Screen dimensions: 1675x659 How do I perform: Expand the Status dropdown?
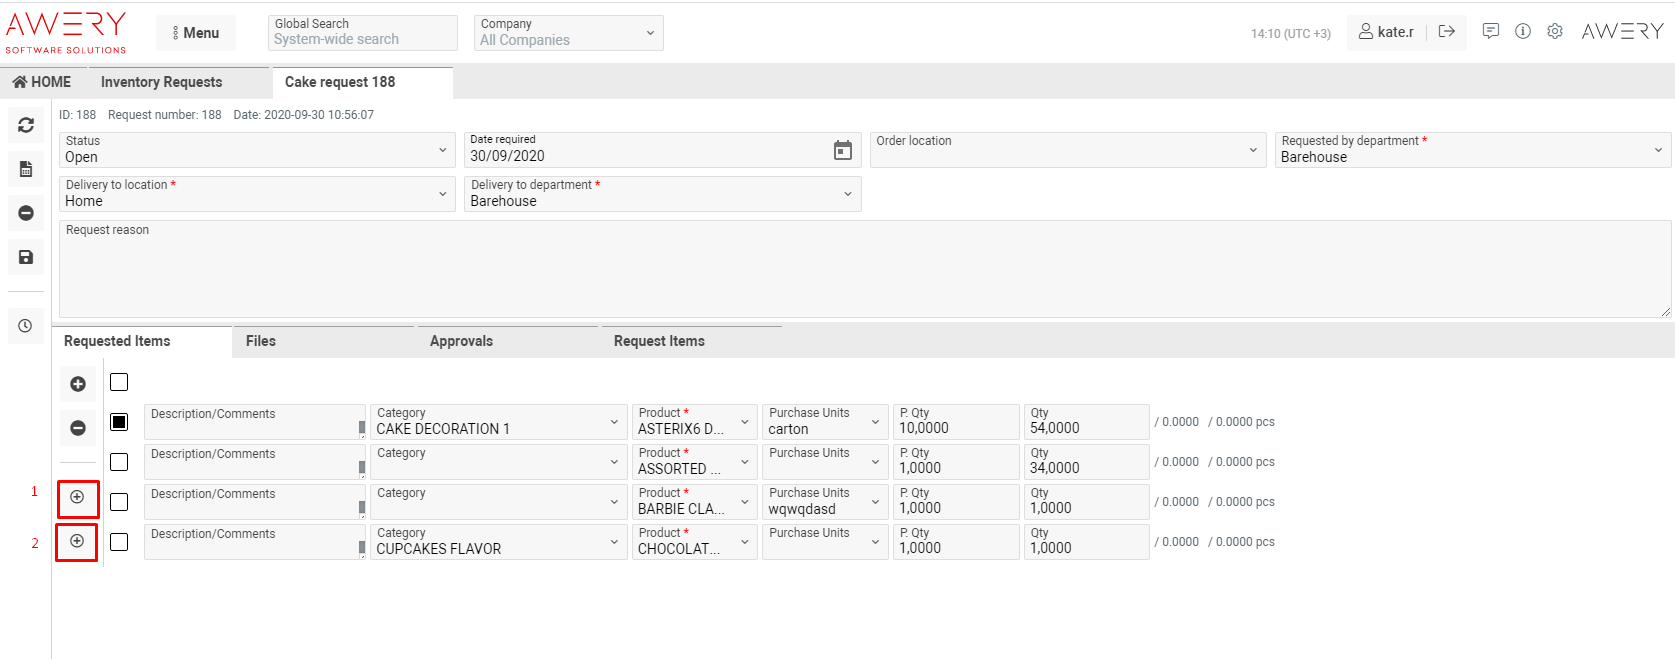(x=256, y=150)
